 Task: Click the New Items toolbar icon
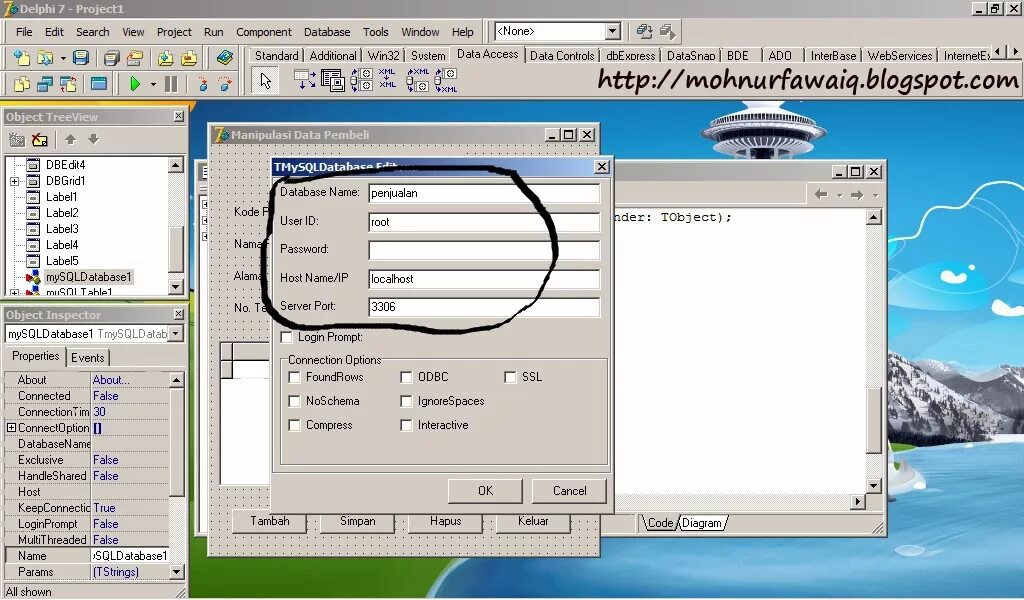pos(22,58)
